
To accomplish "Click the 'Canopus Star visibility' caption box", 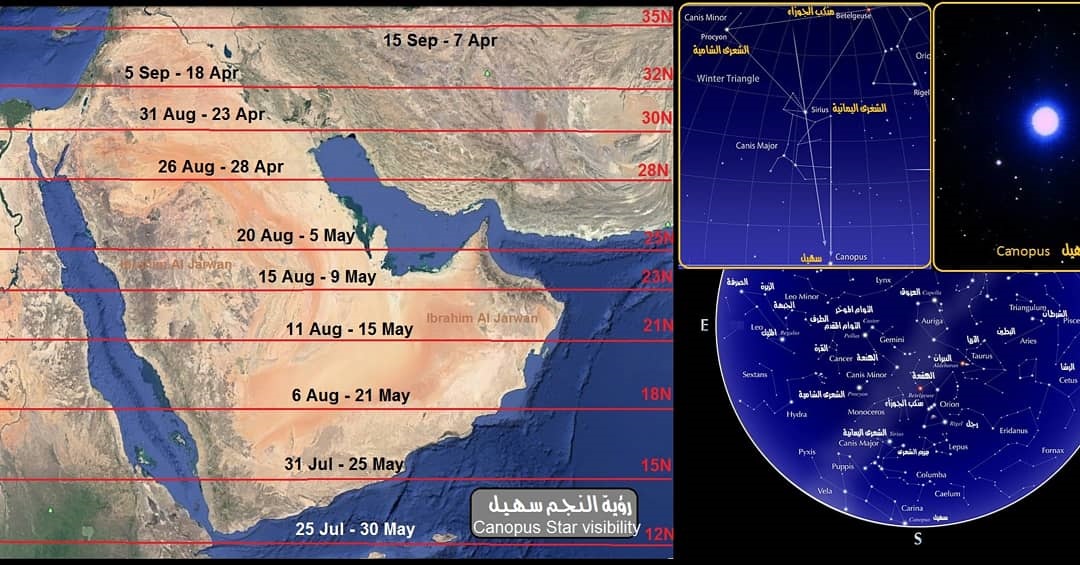I will (555, 514).
